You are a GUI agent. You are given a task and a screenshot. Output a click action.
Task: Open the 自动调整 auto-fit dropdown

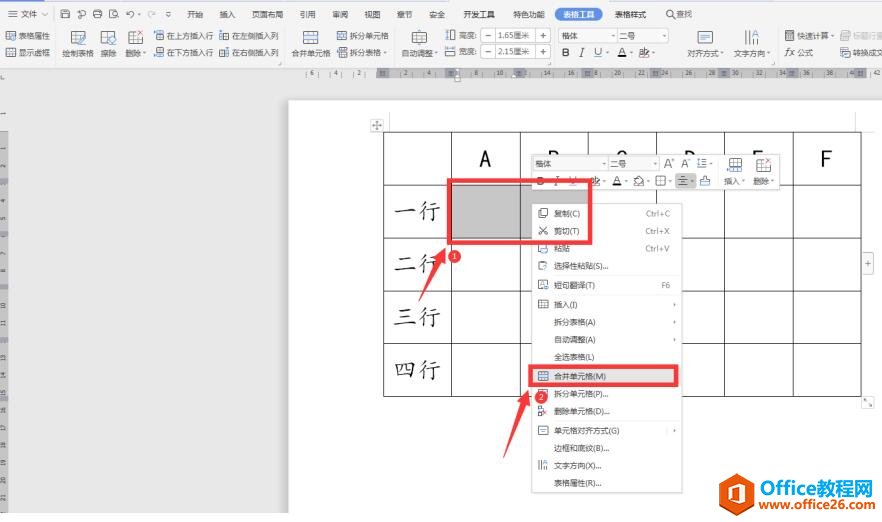tap(419, 44)
